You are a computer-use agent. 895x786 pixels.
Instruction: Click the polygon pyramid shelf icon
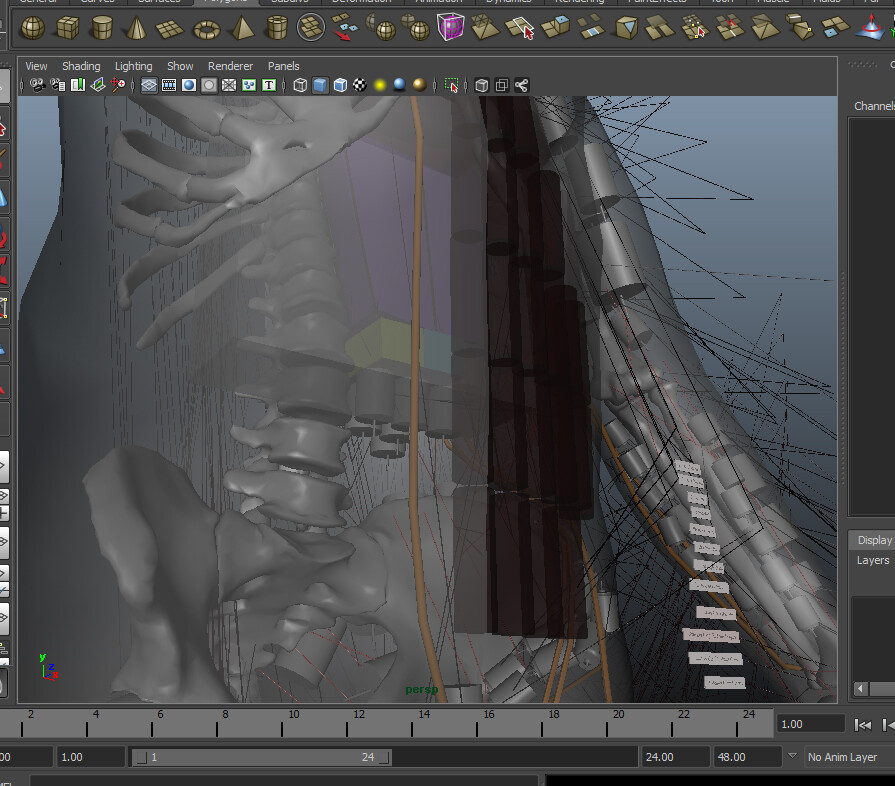coord(242,27)
